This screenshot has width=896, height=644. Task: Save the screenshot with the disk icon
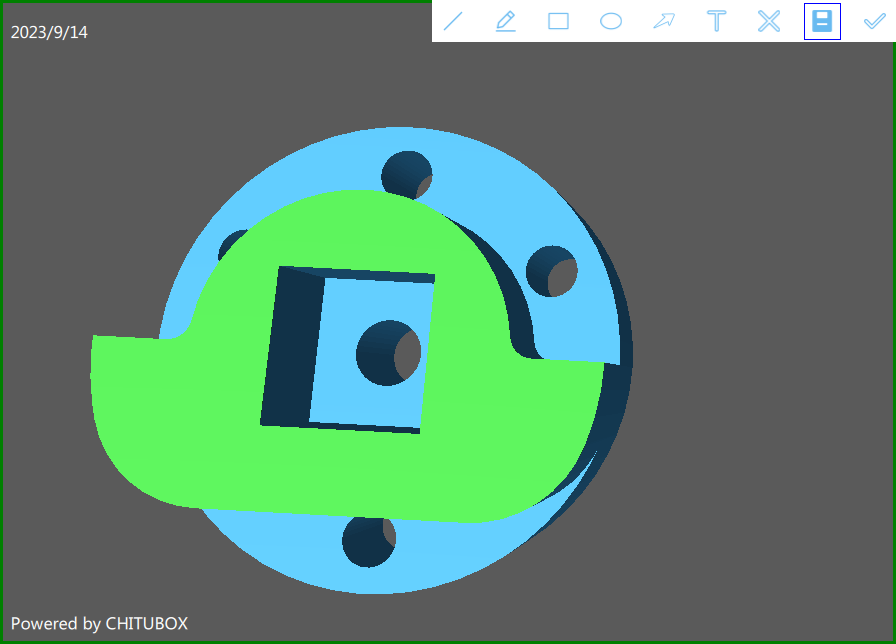(822, 21)
